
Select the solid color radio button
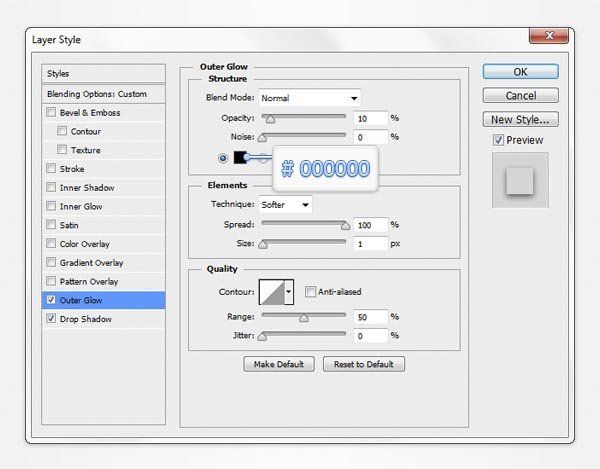click(223, 158)
